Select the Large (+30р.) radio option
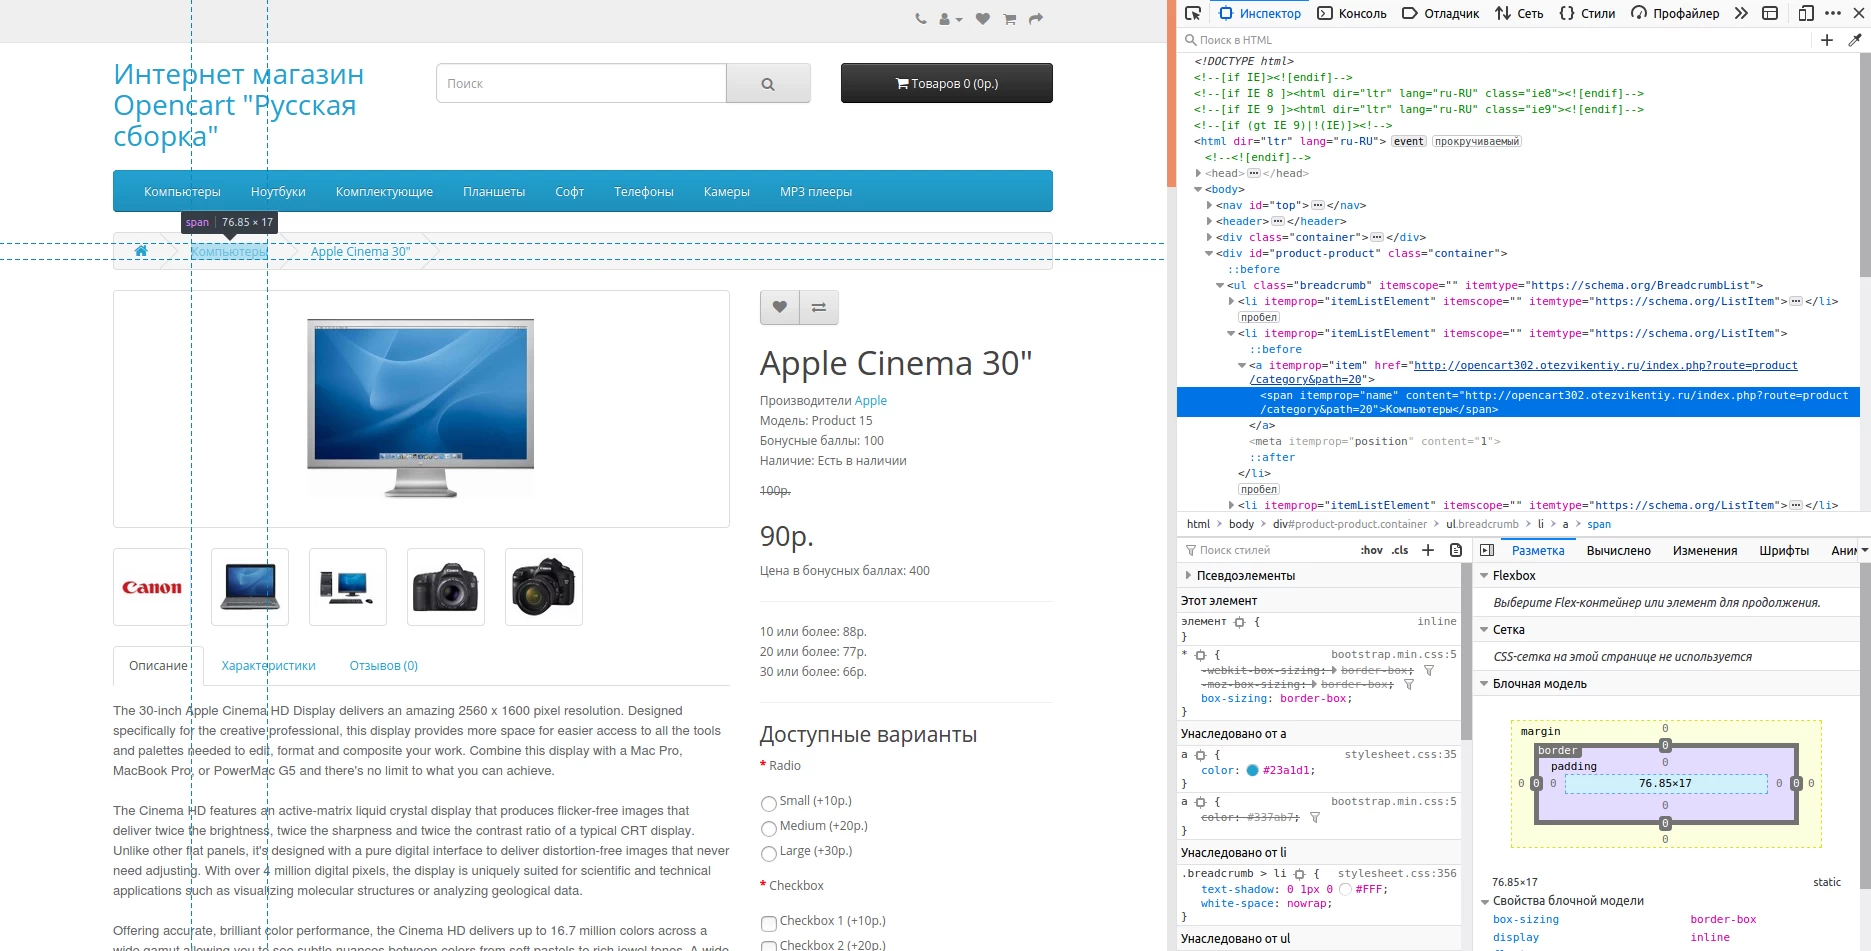 coord(768,853)
